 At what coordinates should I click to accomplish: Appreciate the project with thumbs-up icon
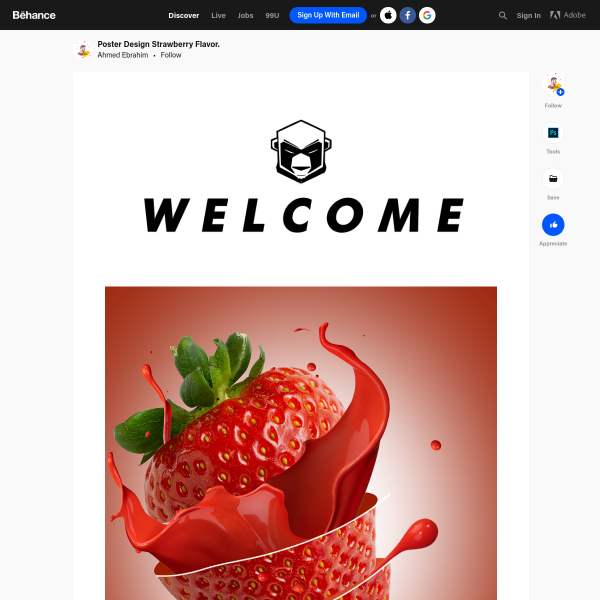pos(553,225)
